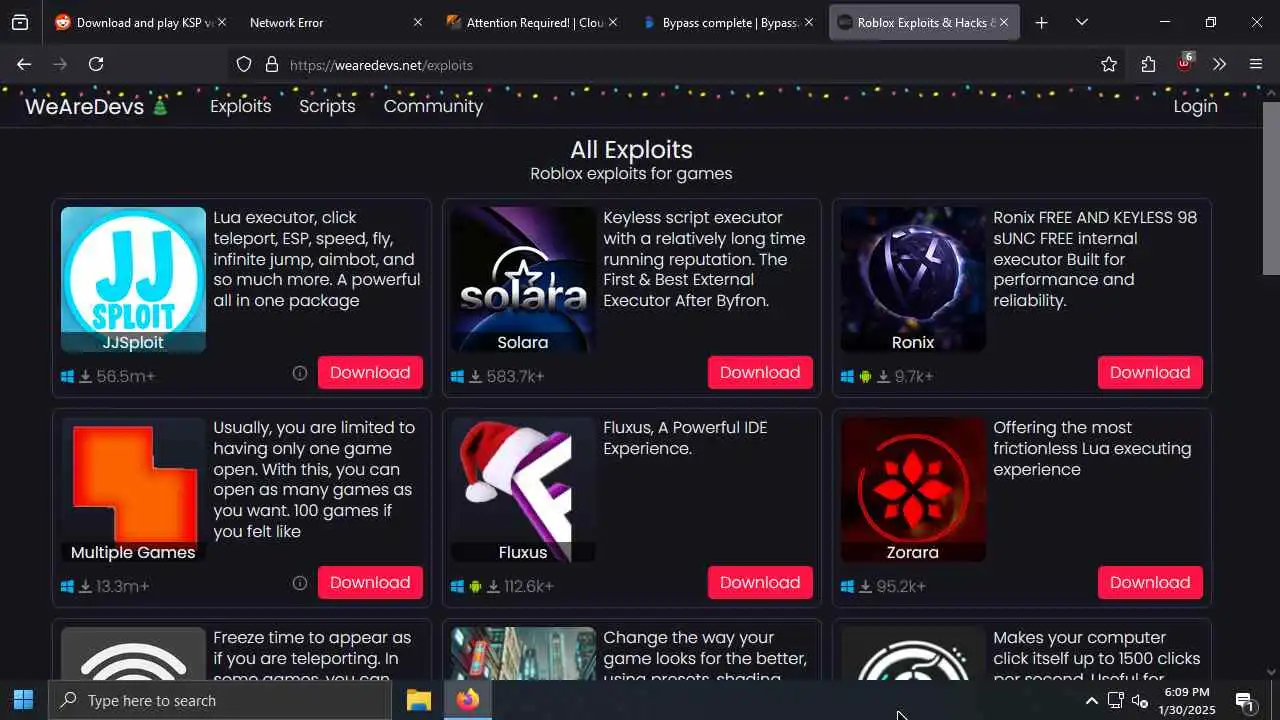This screenshot has height=720, width=1280.
Task: List all tabs using the down chevron
Action: coord(1082,22)
